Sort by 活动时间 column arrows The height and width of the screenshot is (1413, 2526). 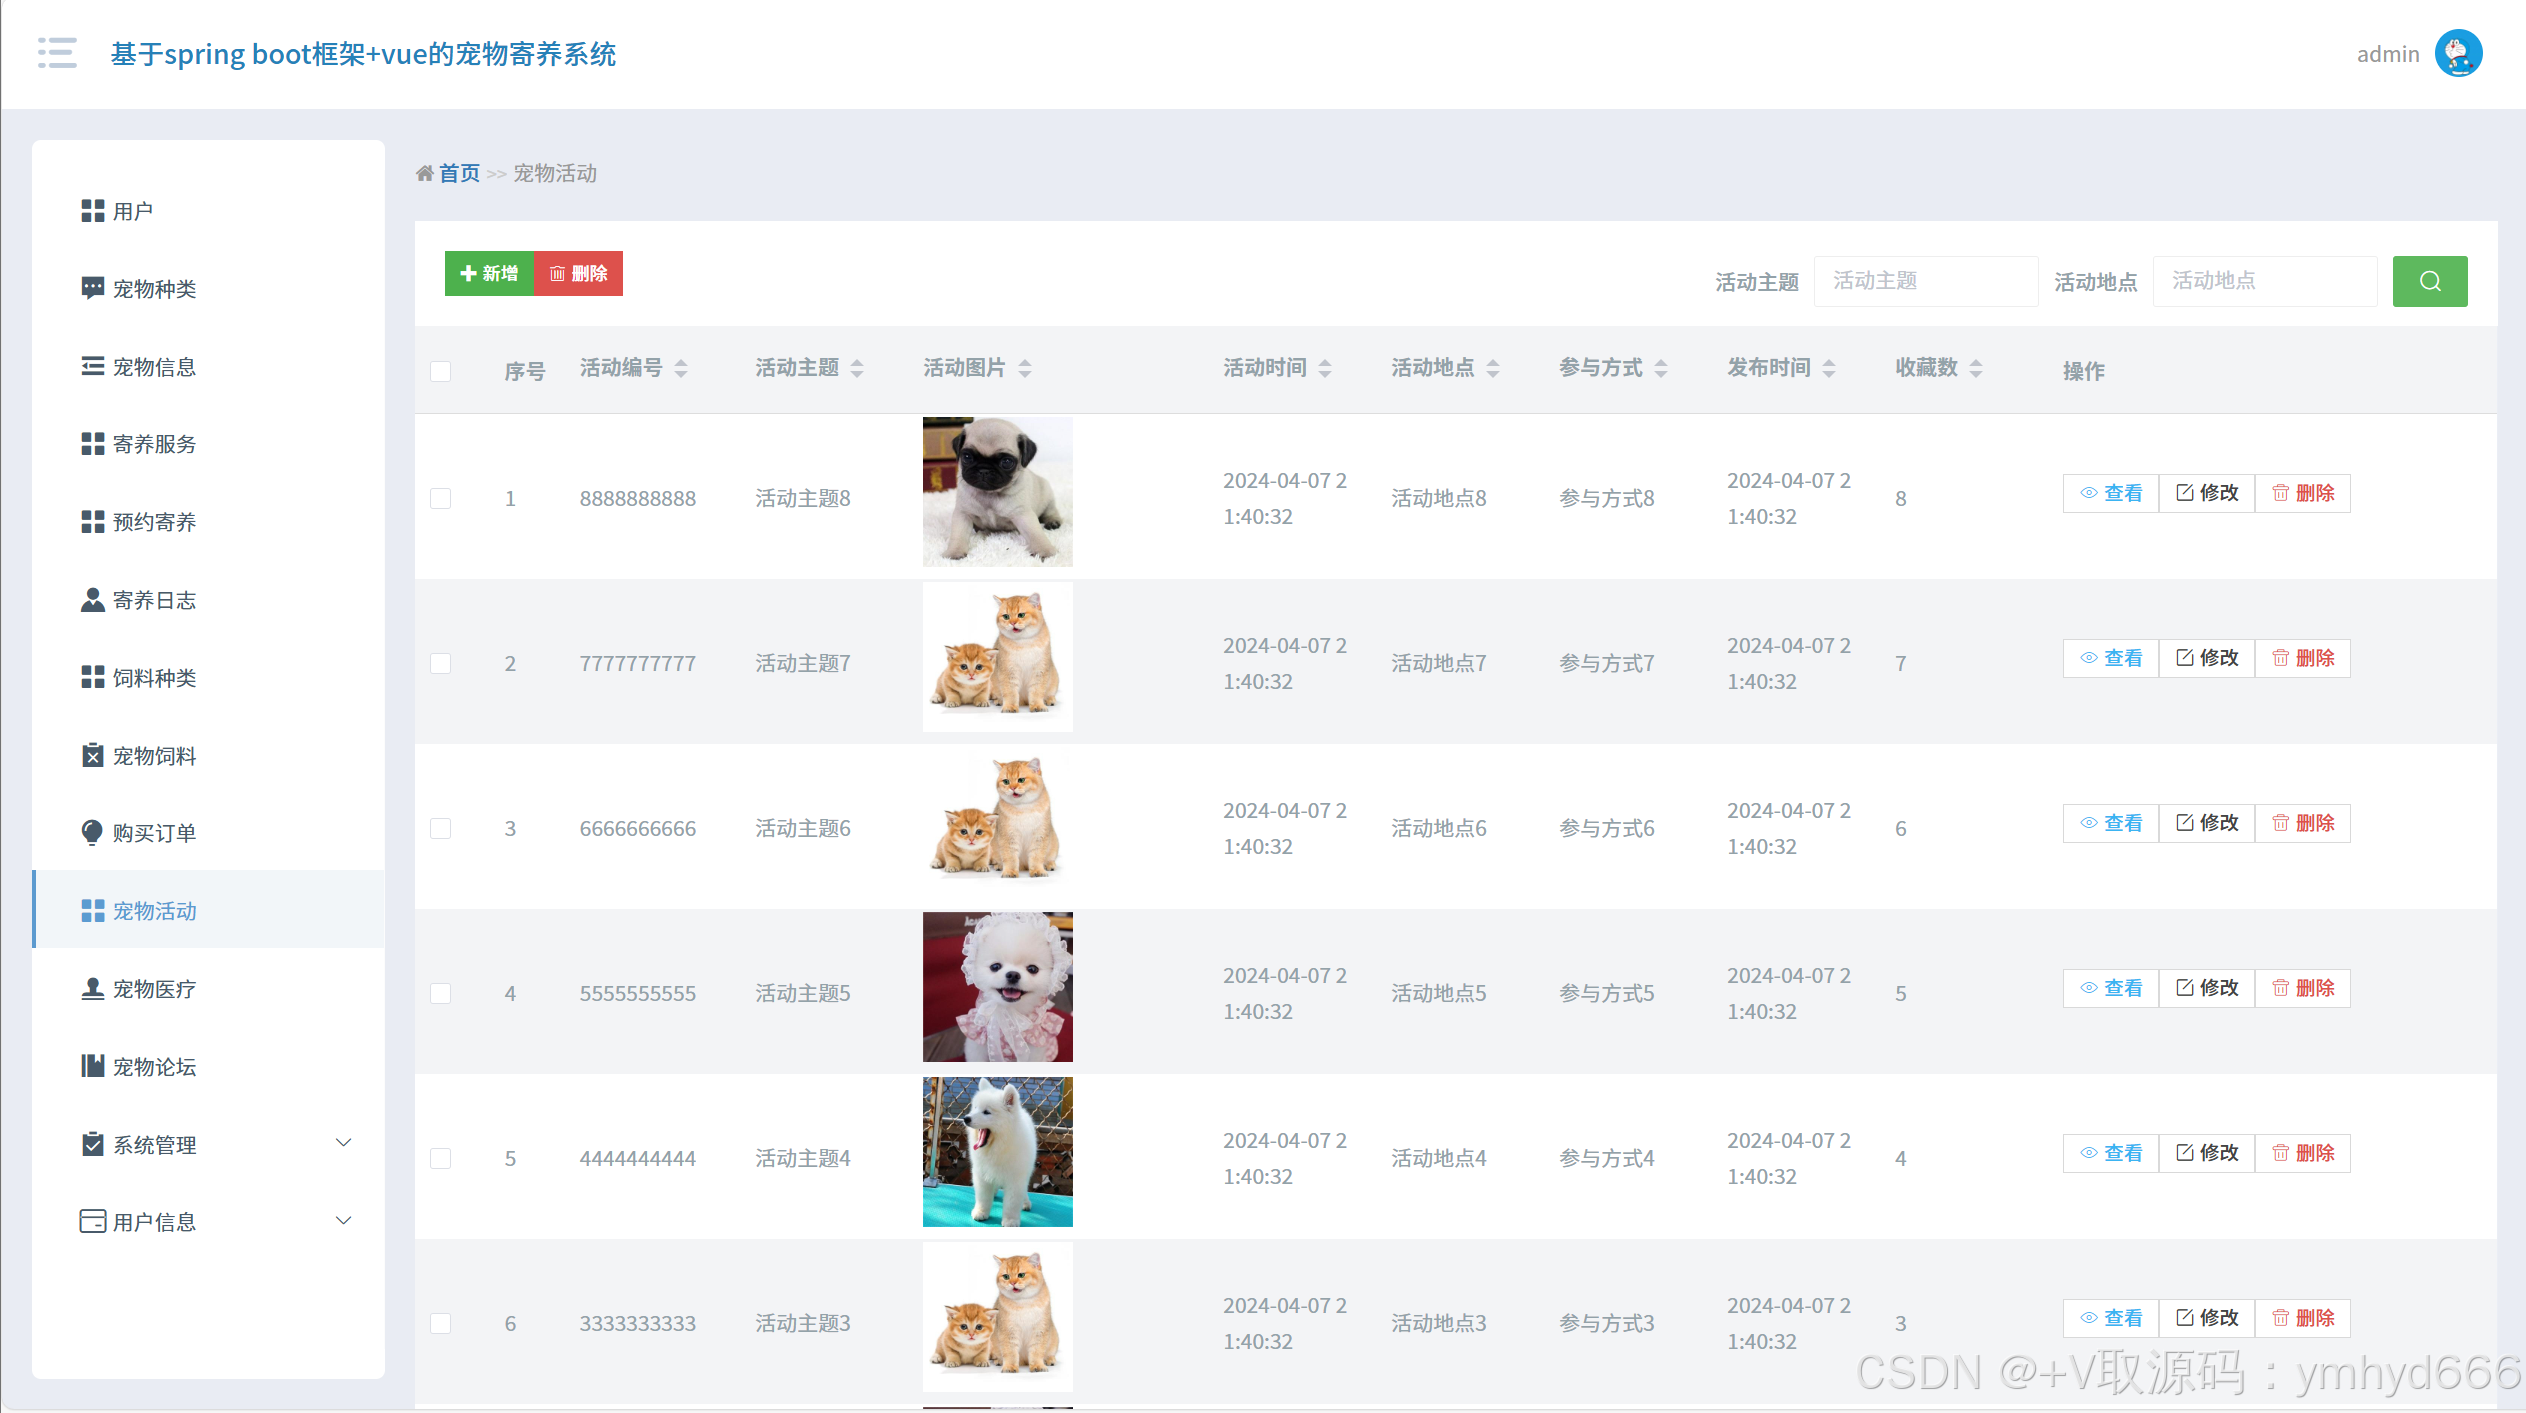tap(1325, 369)
